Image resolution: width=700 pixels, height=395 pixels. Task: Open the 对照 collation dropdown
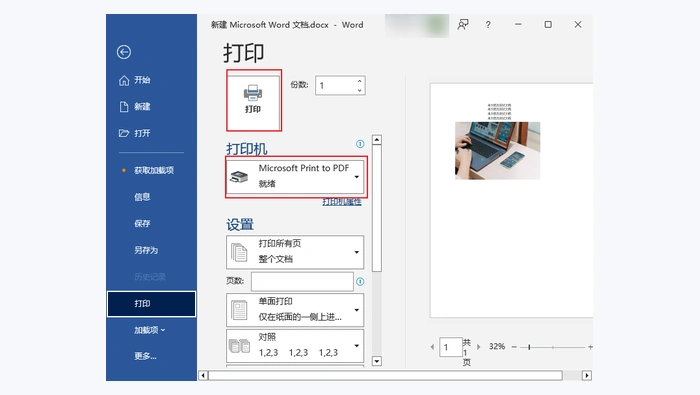click(x=295, y=345)
